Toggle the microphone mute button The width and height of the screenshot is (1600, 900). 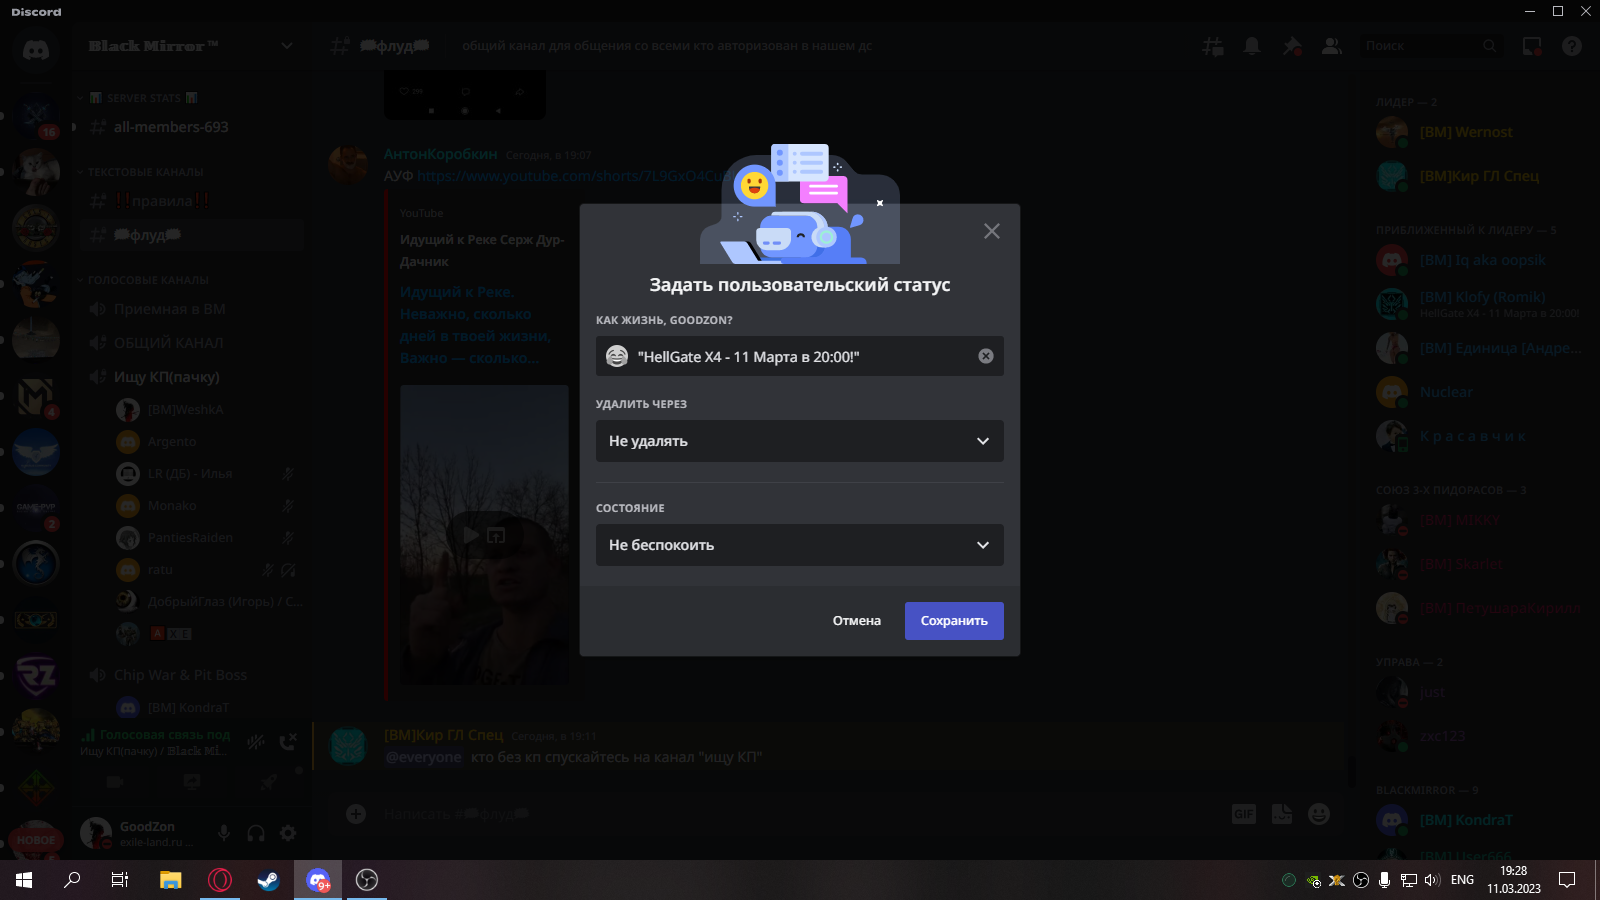[x=224, y=833]
